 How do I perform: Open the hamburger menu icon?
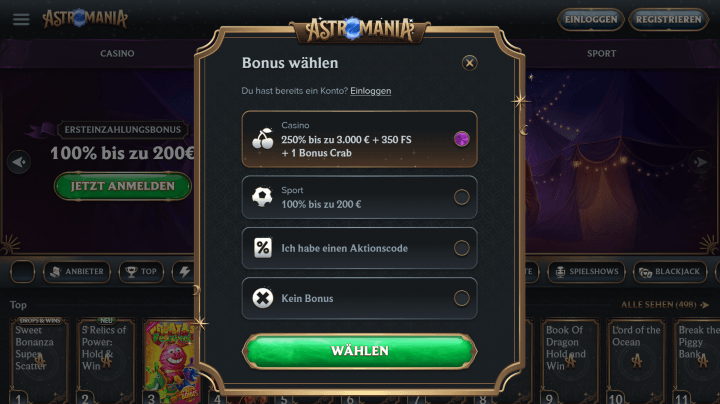[21, 19]
